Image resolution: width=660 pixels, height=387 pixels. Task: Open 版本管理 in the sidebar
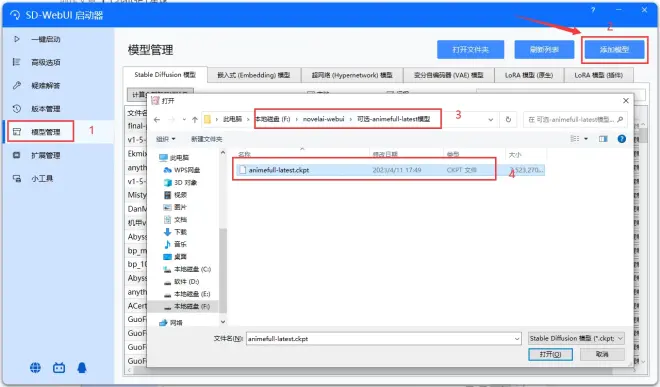coord(45,109)
